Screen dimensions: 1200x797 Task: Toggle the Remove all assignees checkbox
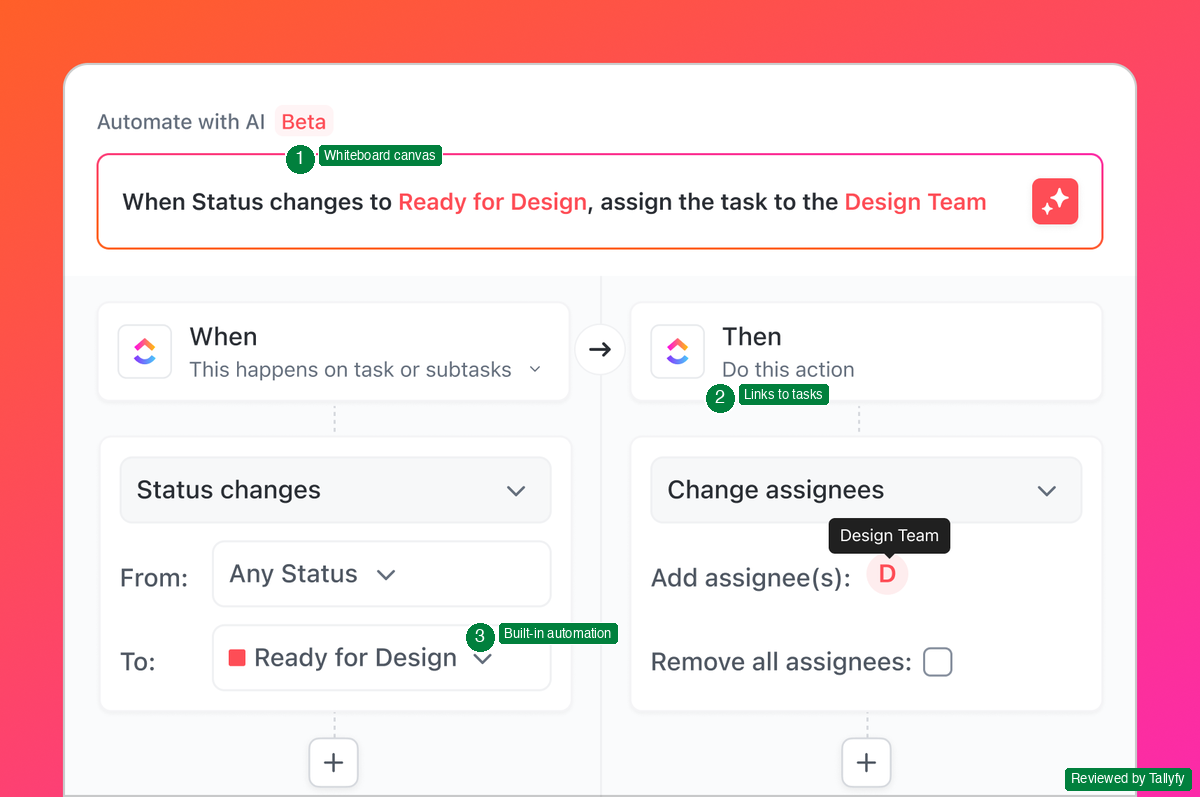(937, 661)
